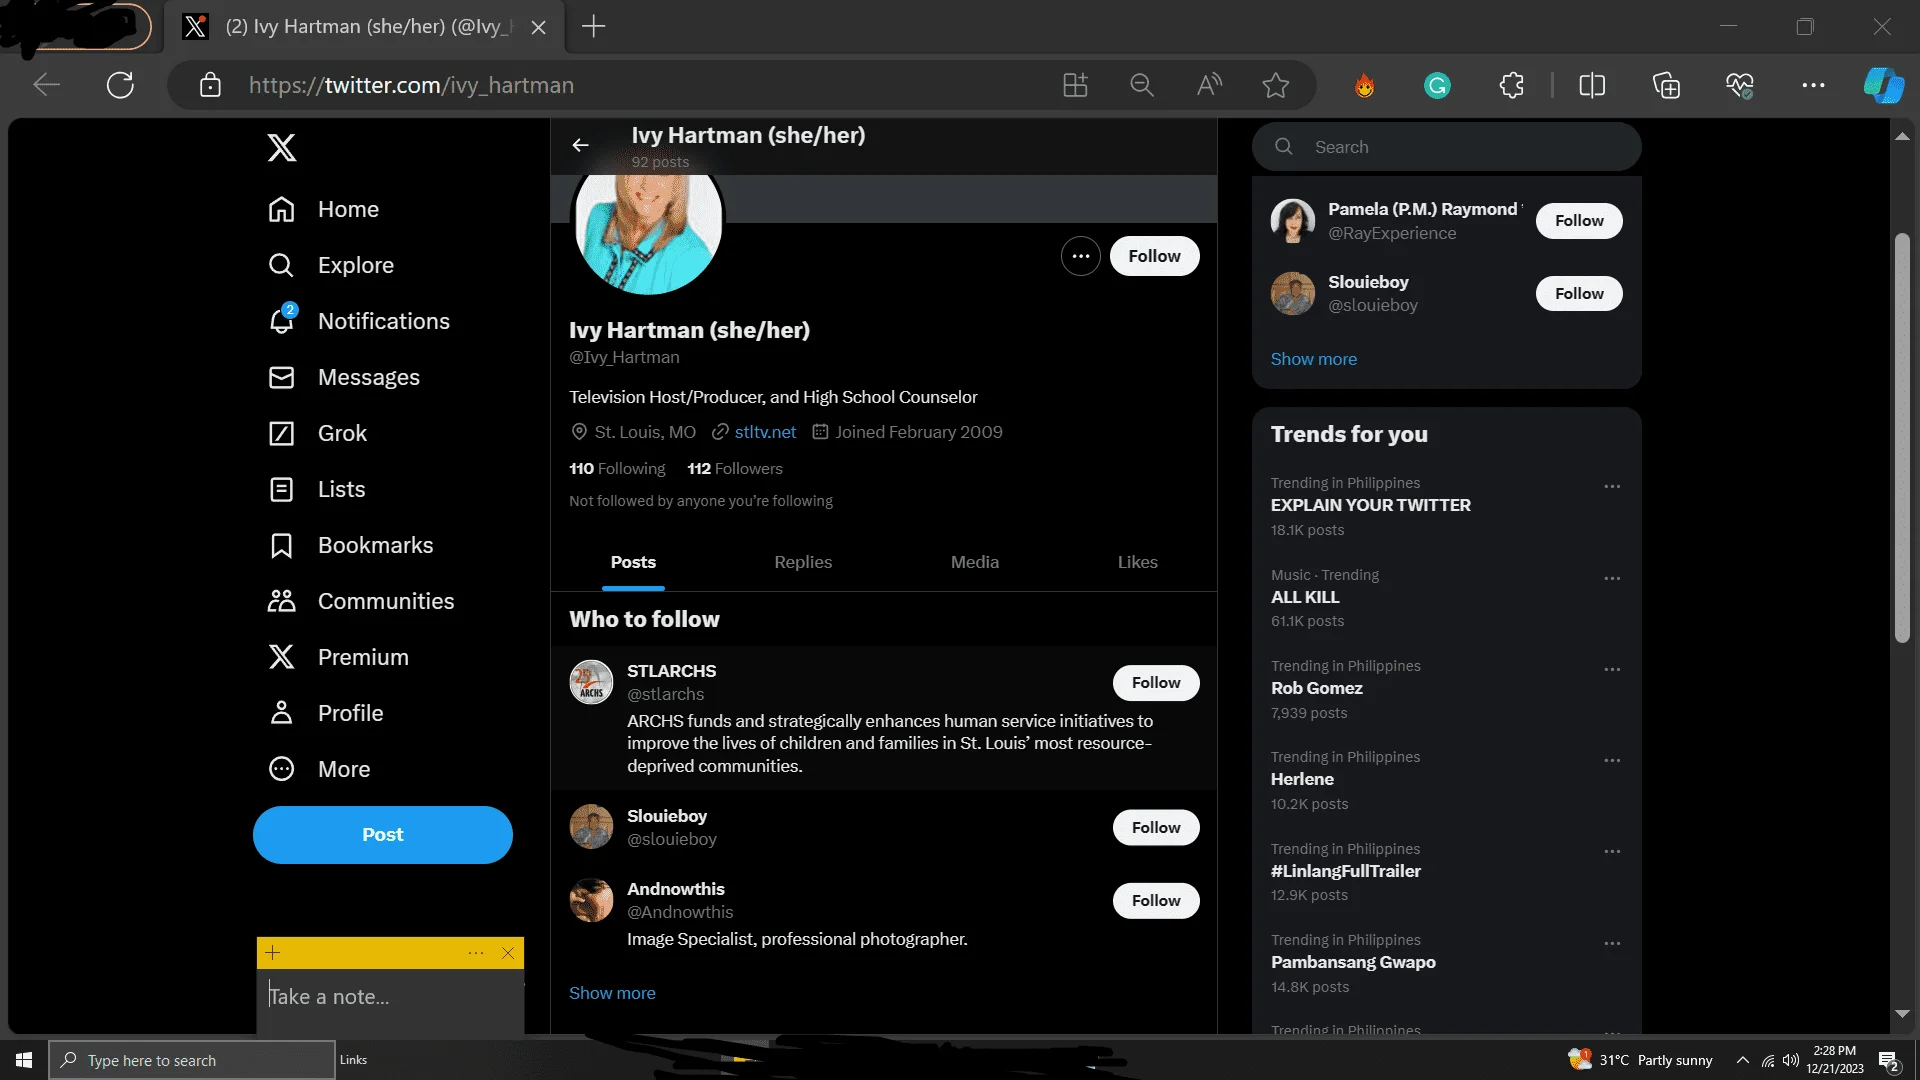This screenshot has height=1080, width=1920.
Task: Open the Messages envelope icon
Action: (282, 377)
